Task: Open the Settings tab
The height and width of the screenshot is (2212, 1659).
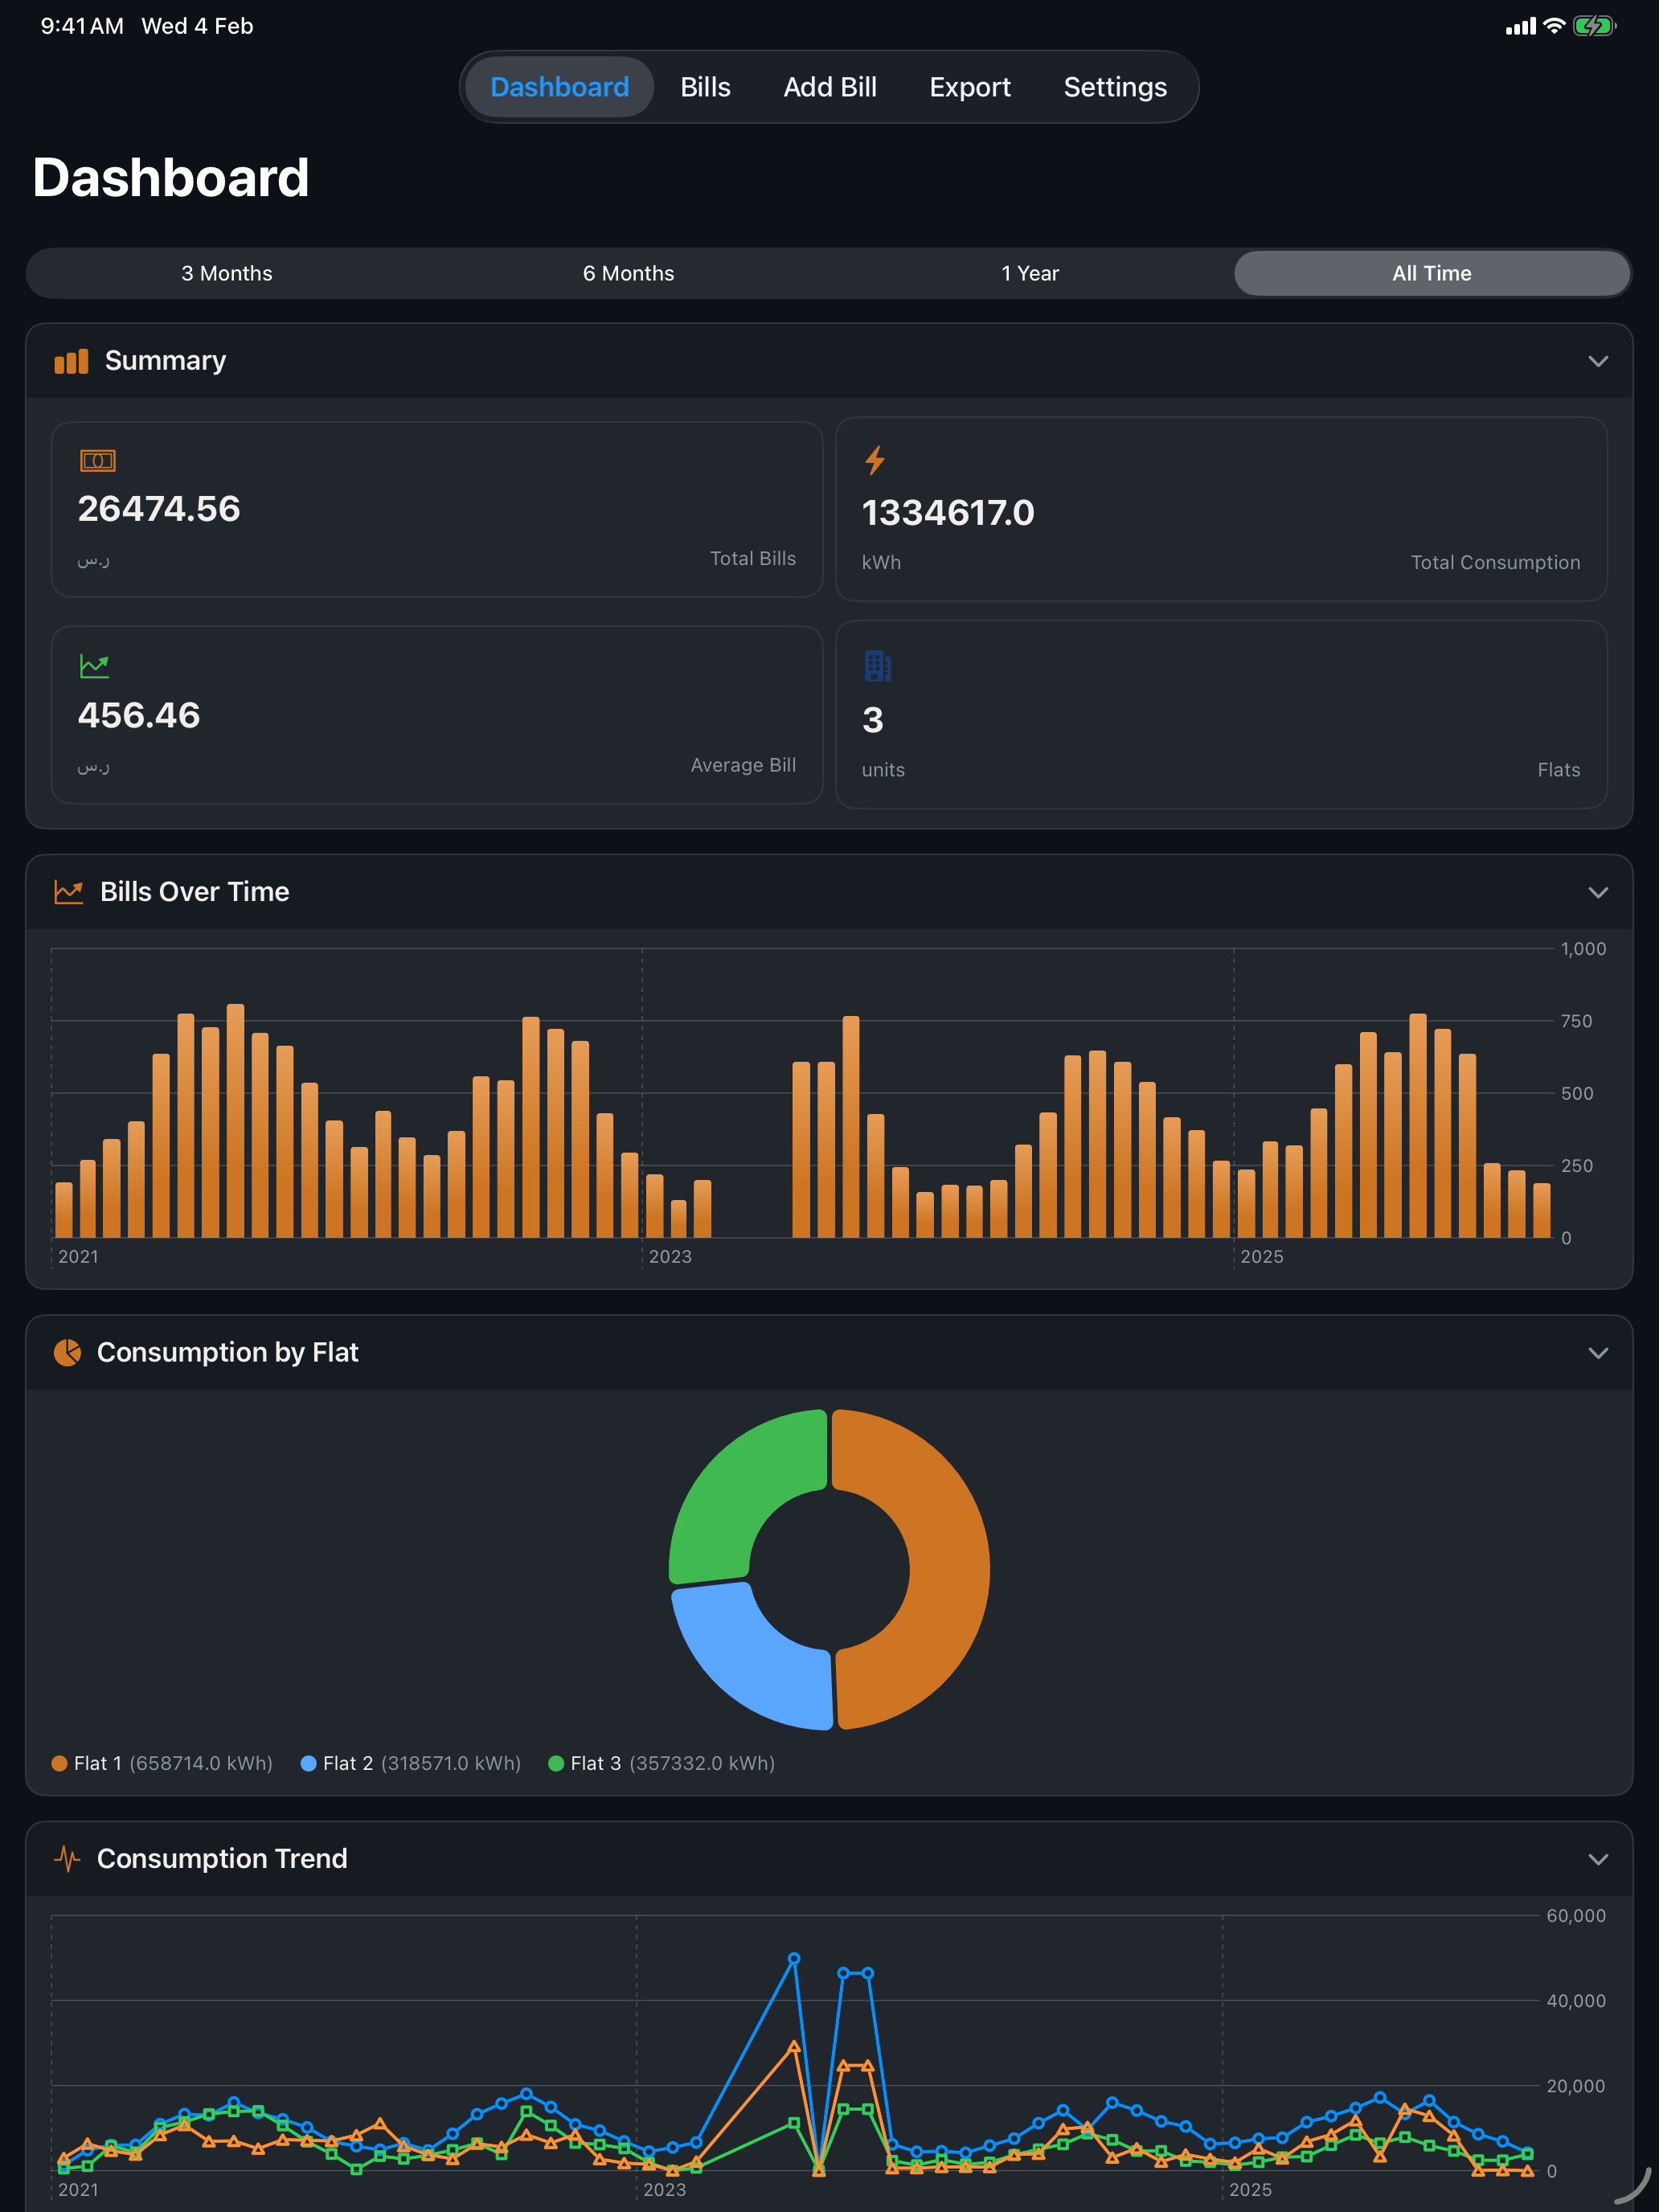Action: pos(1115,87)
